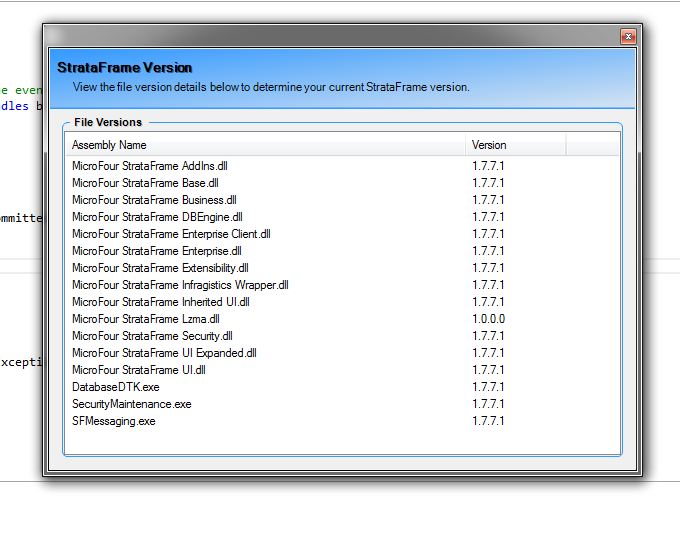Close the StrataFrame Version dialog
This screenshot has height=536, width=680.
click(628, 37)
